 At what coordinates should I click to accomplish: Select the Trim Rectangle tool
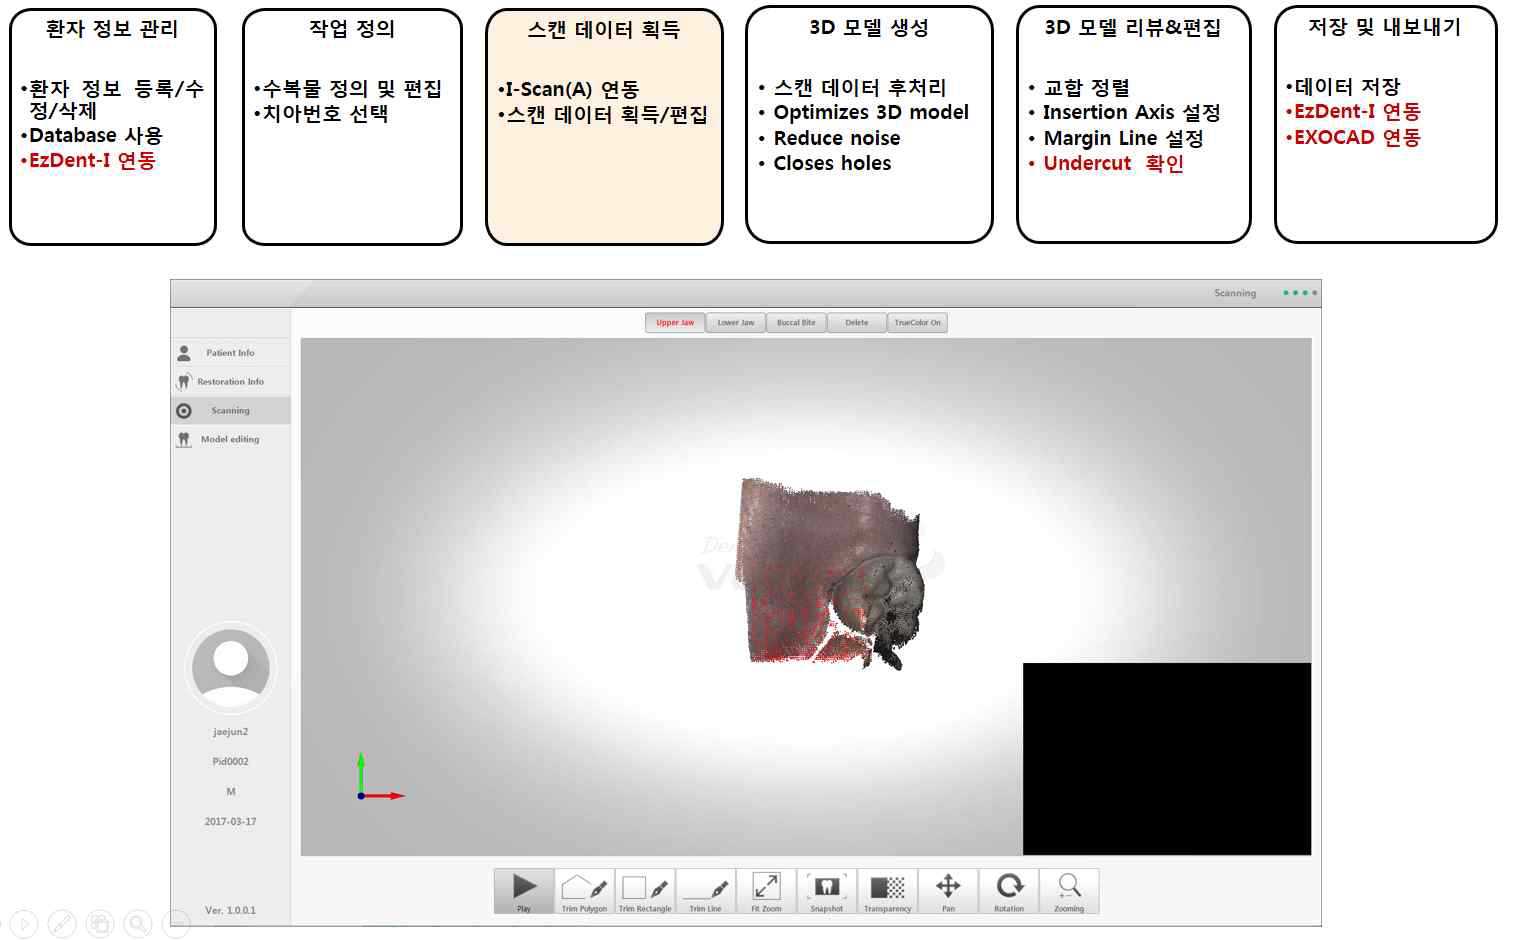point(645,891)
